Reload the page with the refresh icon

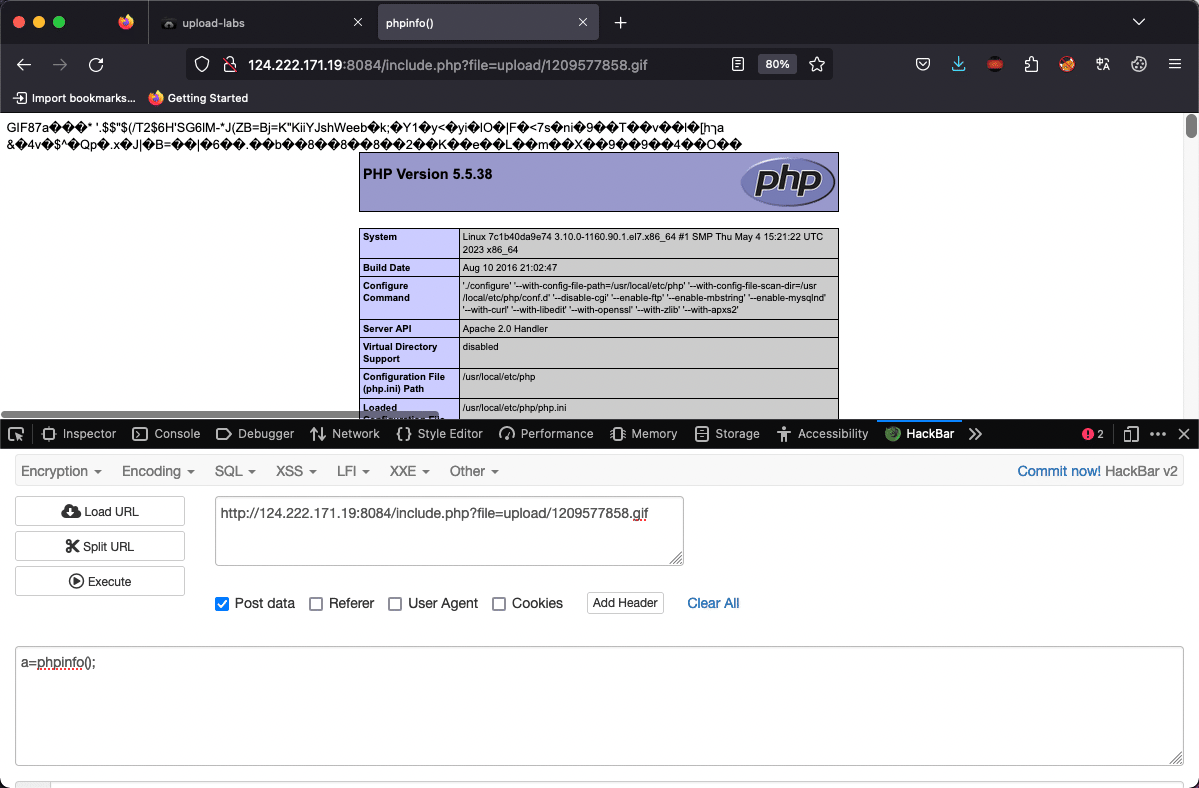(96, 65)
